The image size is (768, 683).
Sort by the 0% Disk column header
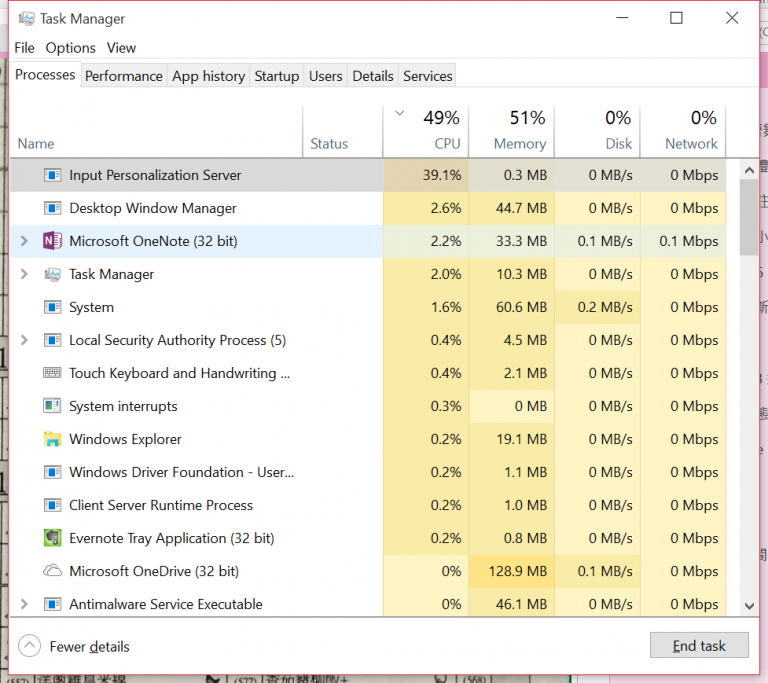597,132
